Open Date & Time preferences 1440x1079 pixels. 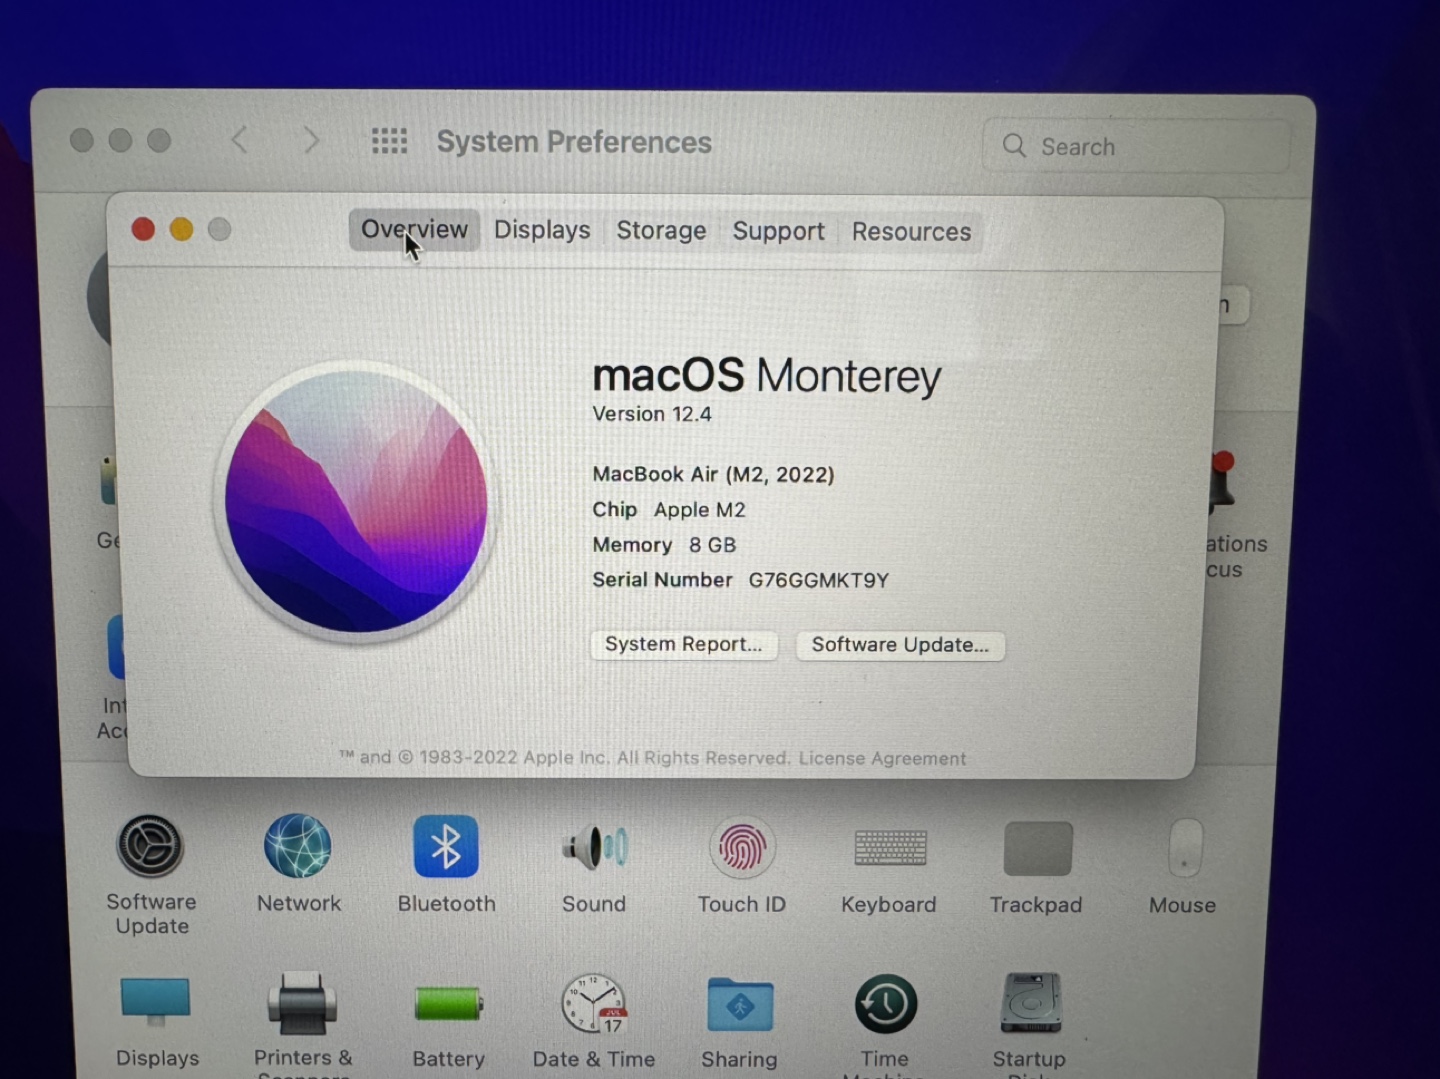594,1004
